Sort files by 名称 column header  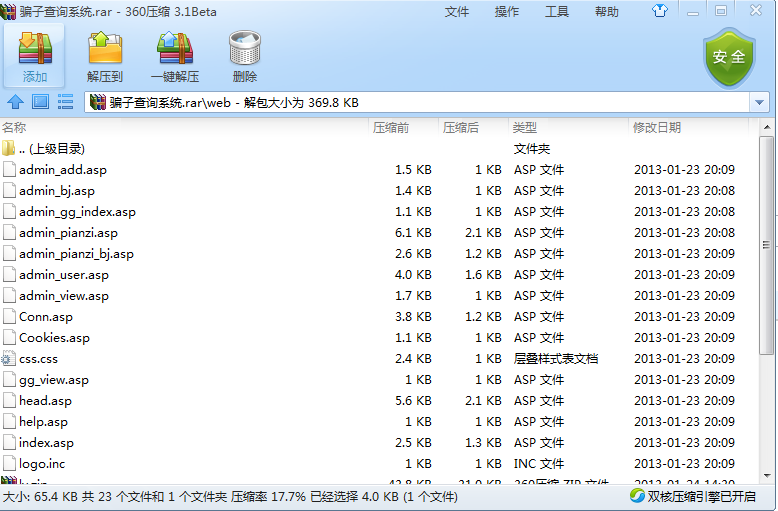[15, 128]
